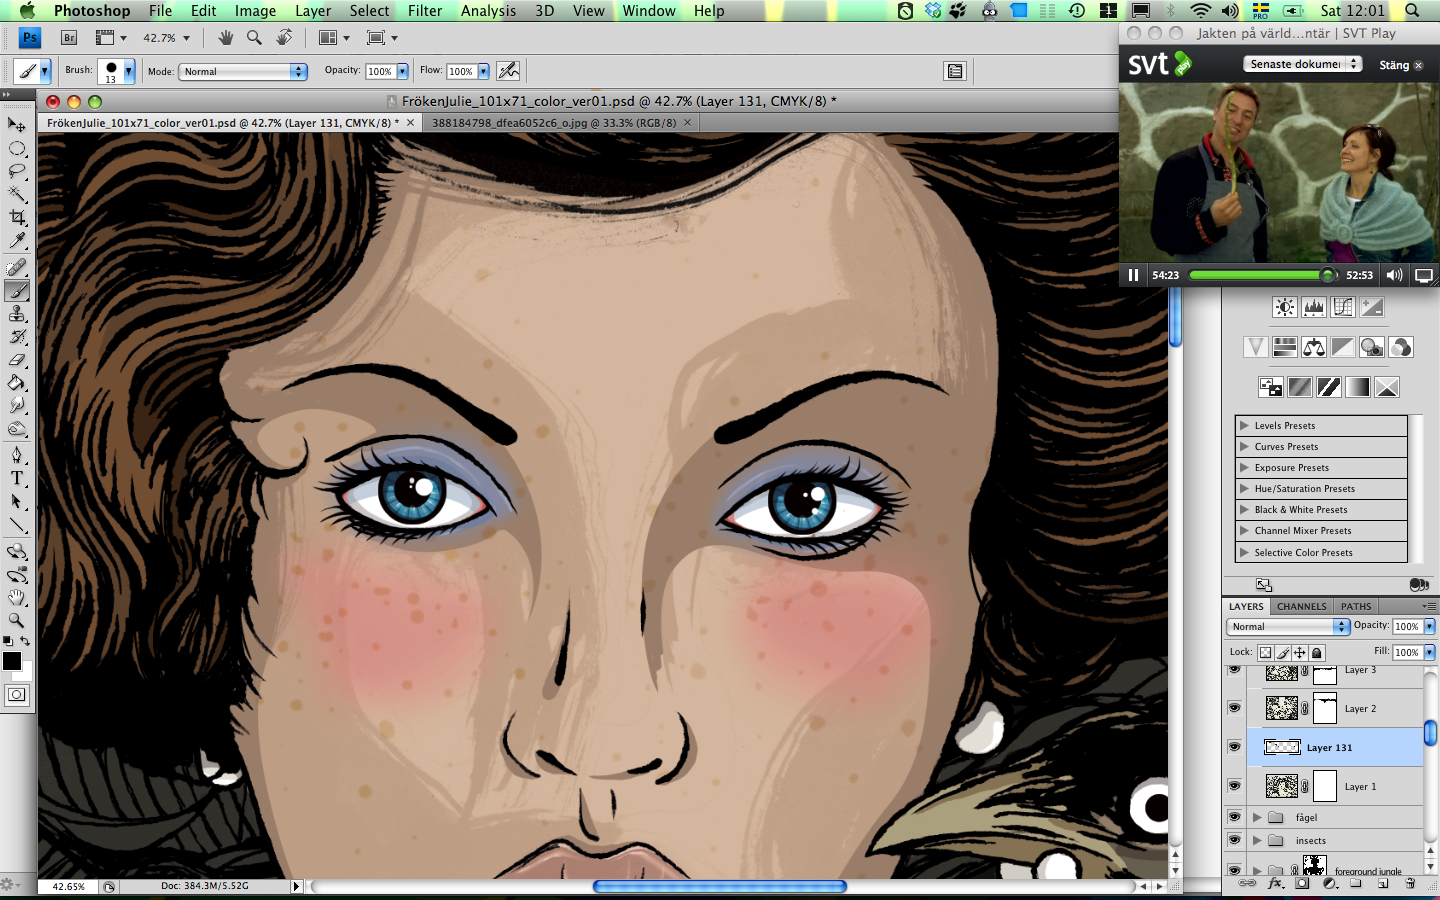
Task: Select the Paint Bucket tool
Action: point(17,383)
